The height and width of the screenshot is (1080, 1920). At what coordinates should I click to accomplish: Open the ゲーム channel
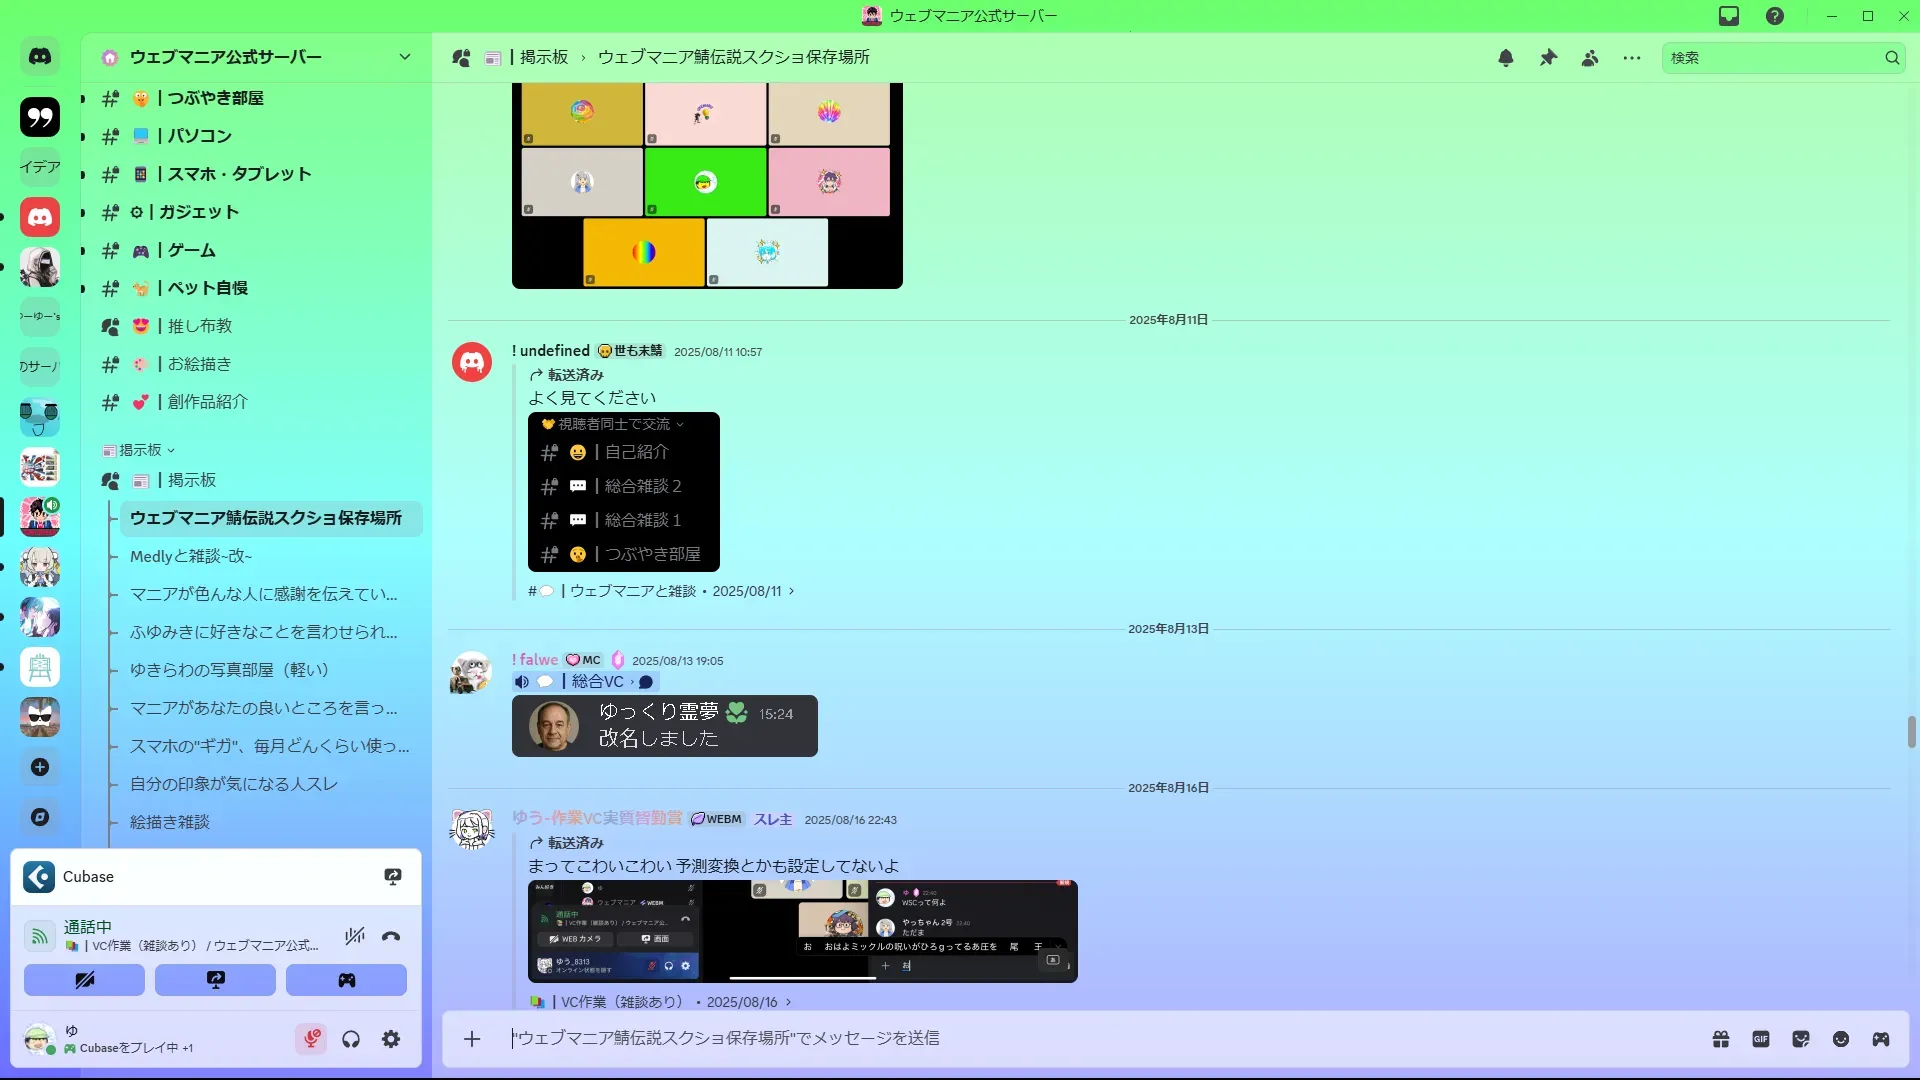191,250
